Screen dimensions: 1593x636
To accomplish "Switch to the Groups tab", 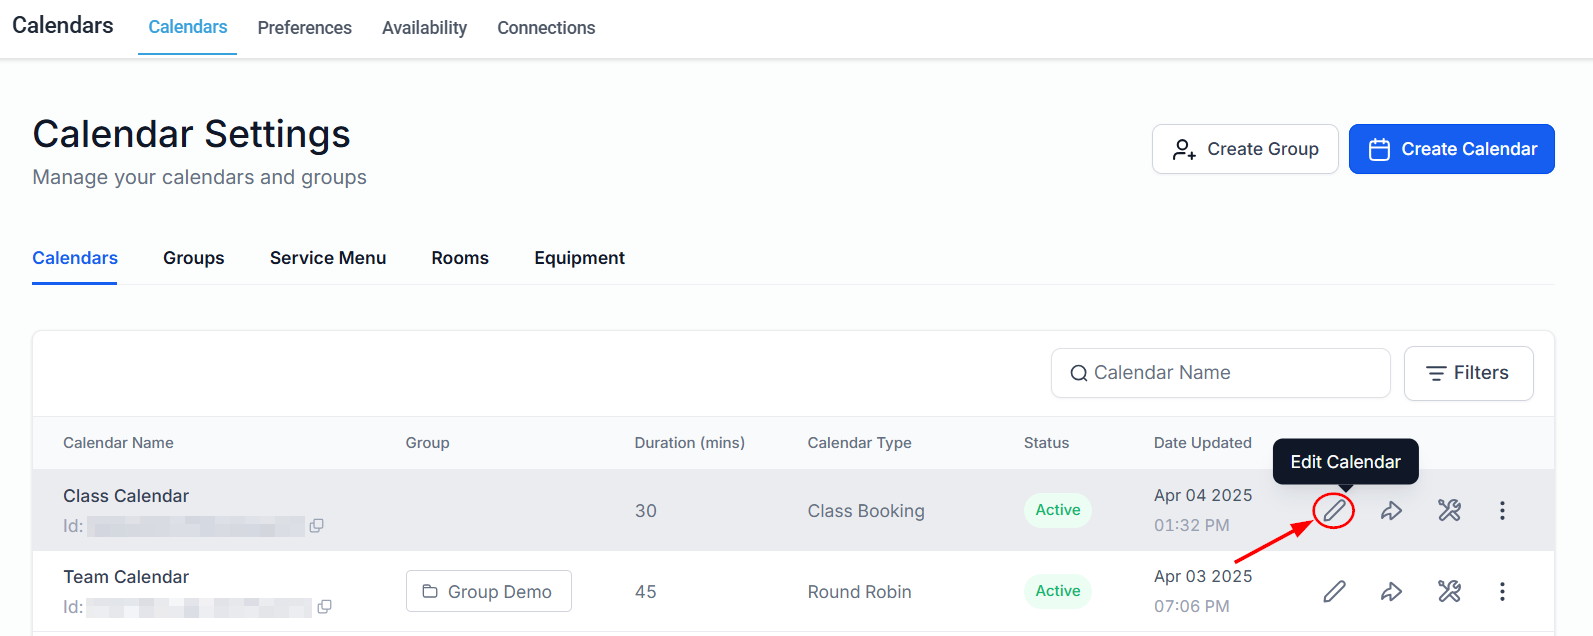I will 194,258.
